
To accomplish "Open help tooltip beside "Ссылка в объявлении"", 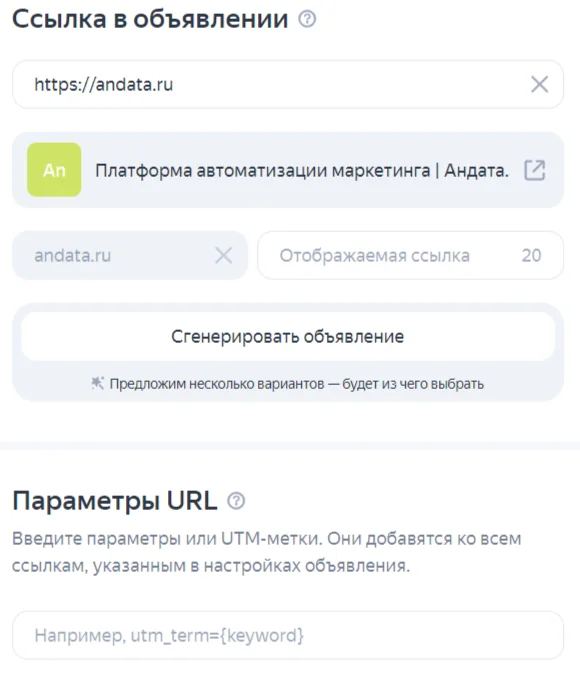I will (307, 19).
